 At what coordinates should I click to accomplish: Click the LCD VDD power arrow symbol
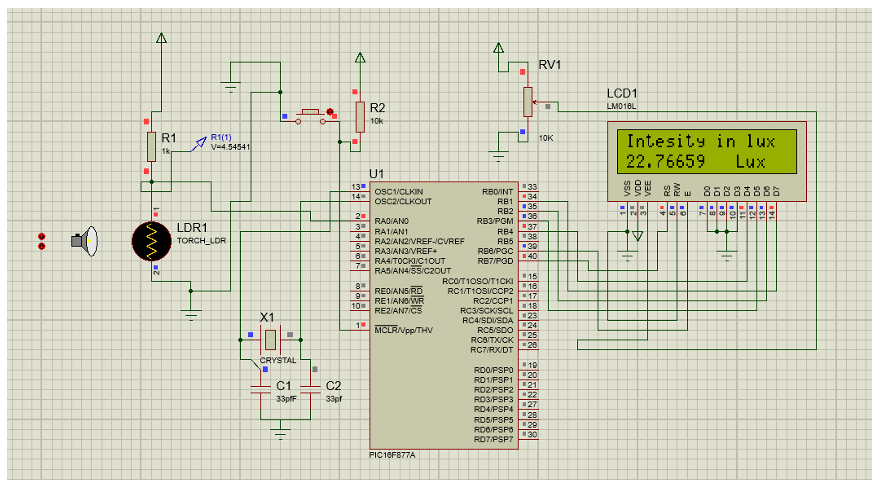[637, 236]
